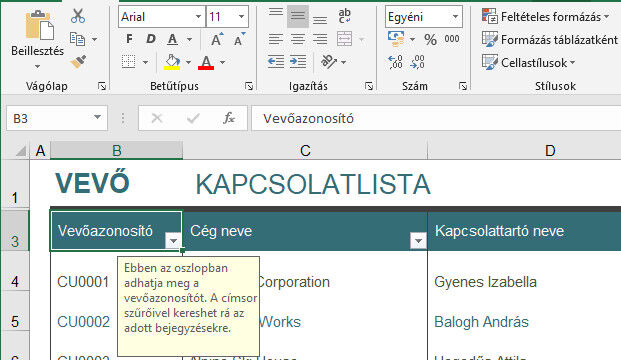The width and height of the screenshot is (621, 360).
Task: Click the merge cells icon
Action: (344, 39)
